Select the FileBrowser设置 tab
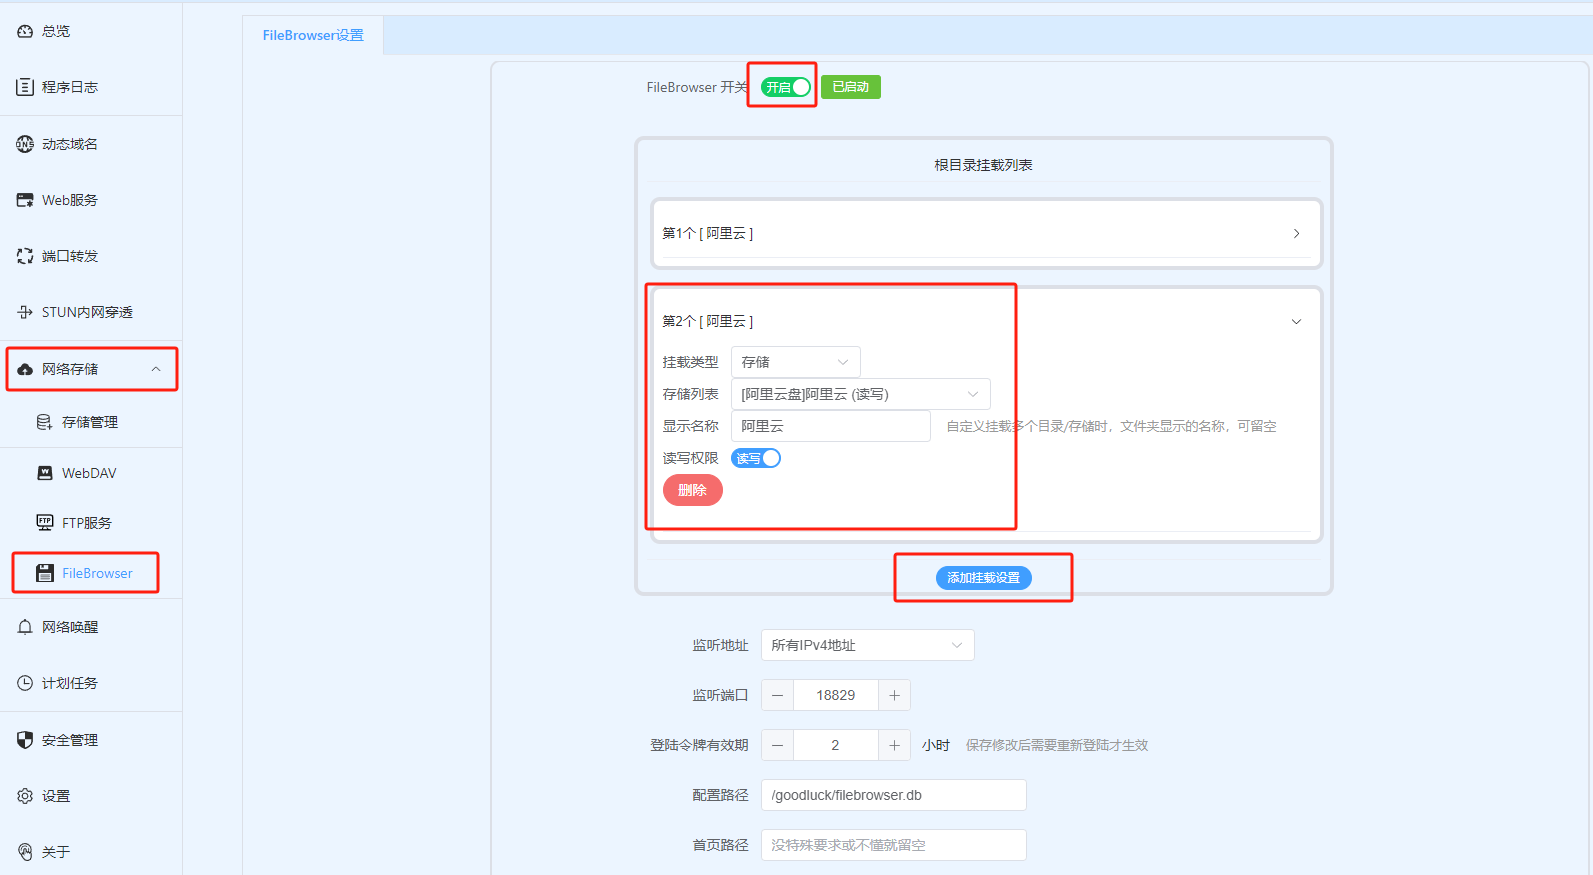Viewport: 1593px width, 875px height. click(x=313, y=35)
